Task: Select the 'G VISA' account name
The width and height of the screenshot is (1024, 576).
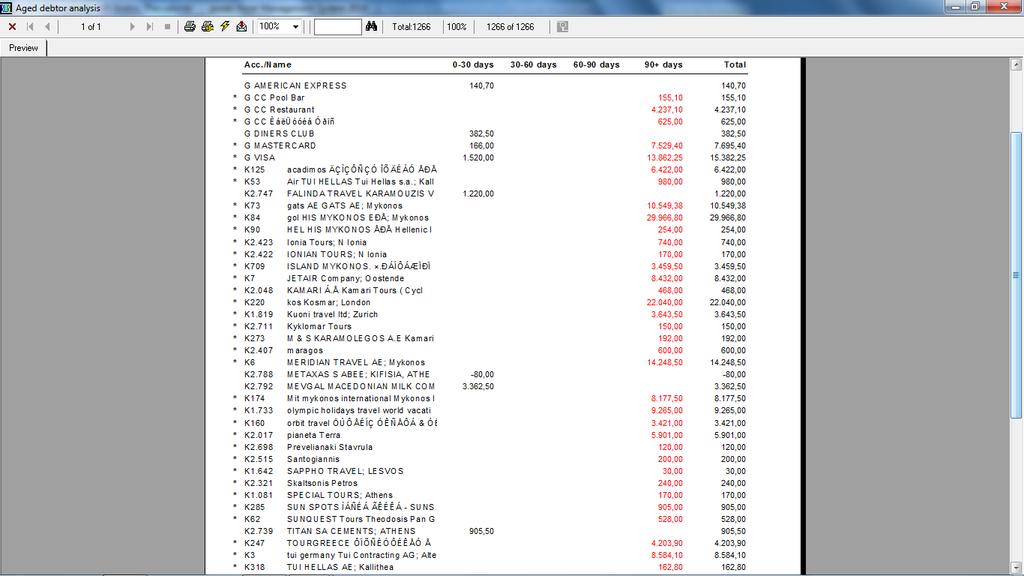Action: coord(259,158)
